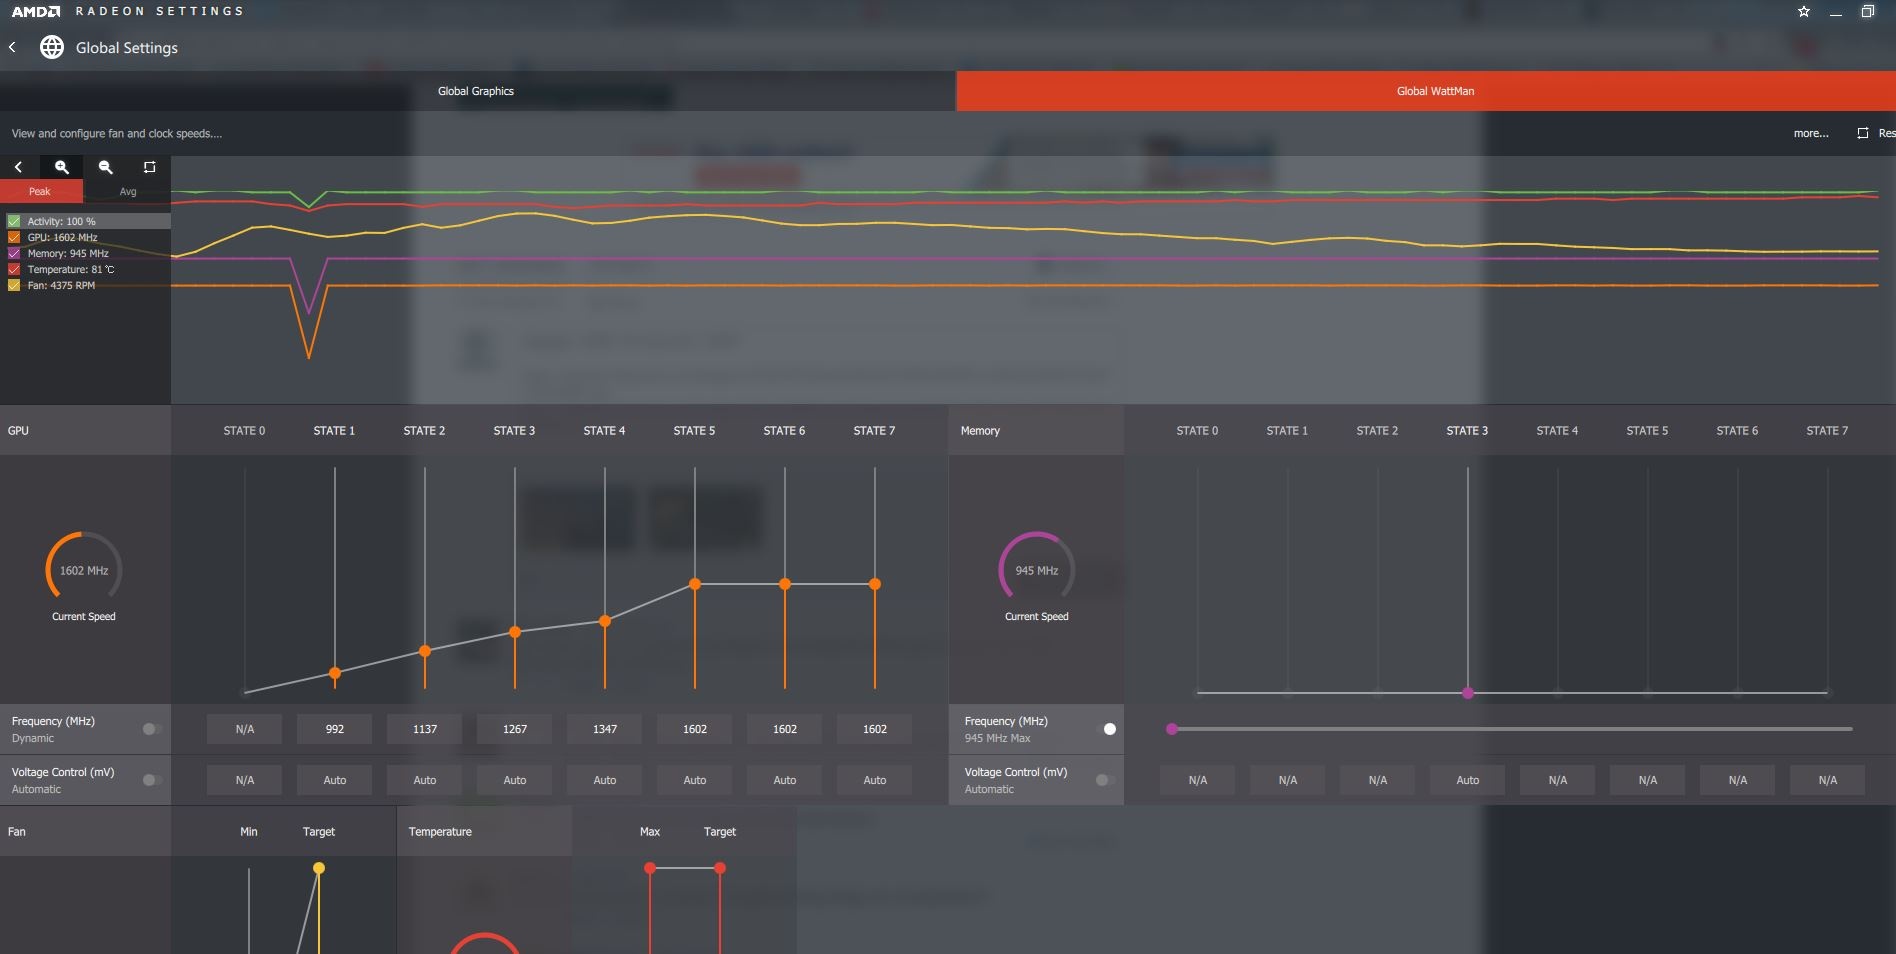1896x954 pixels.
Task: Select Memory STATE 3 column header
Action: click(x=1468, y=431)
